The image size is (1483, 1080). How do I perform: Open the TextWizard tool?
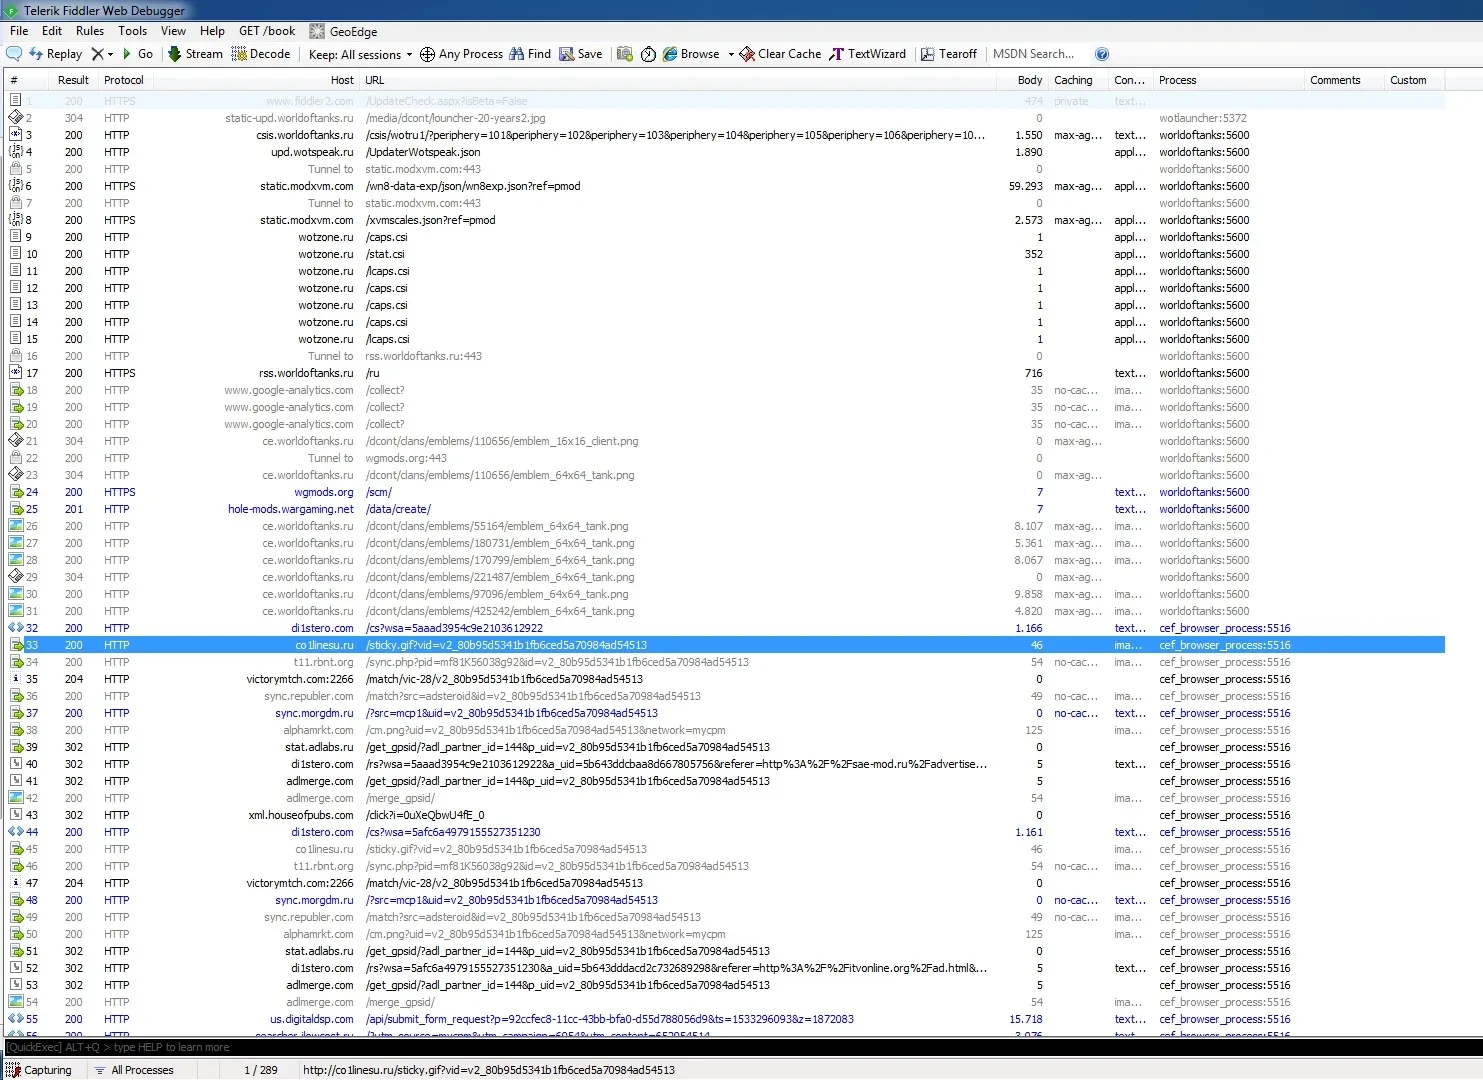(x=867, y=54)
